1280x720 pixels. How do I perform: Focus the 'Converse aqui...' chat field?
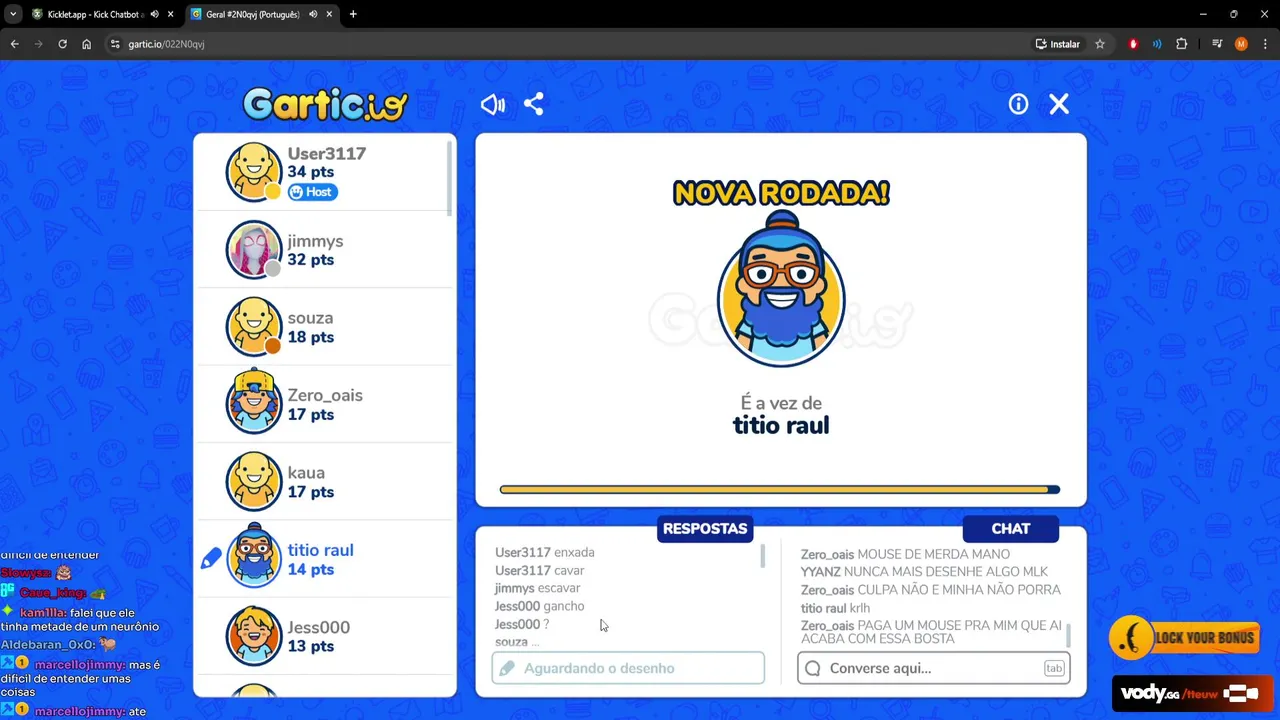point(934,668)
